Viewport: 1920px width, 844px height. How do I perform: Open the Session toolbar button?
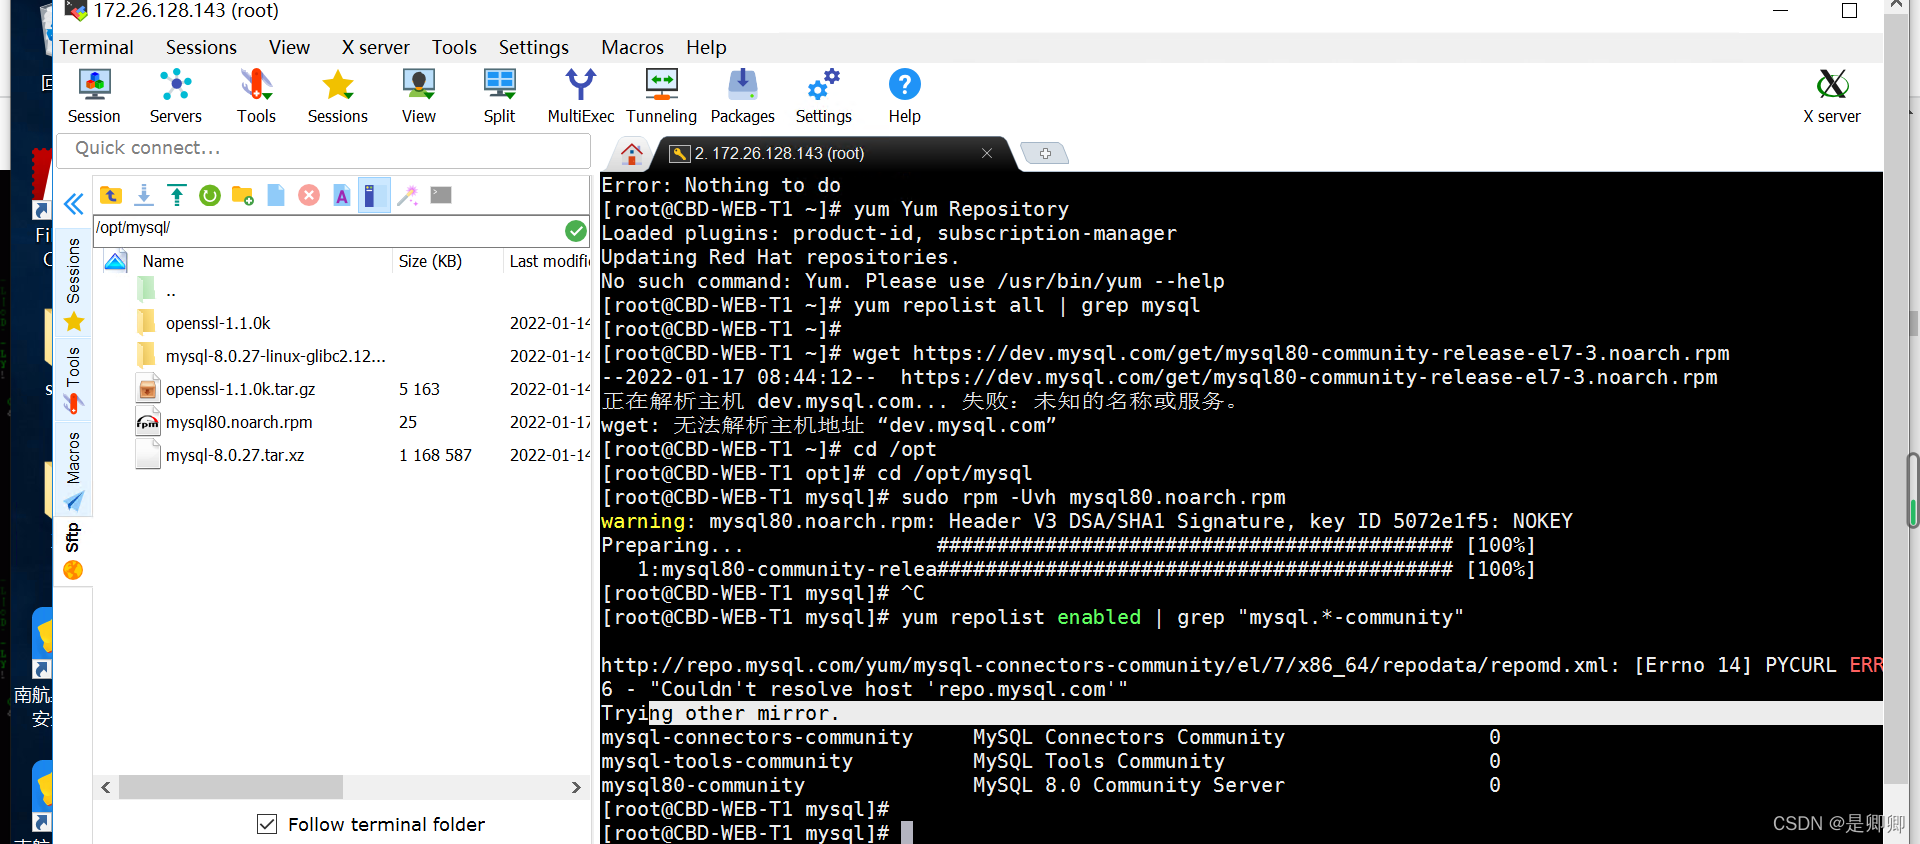click(94, 97)
